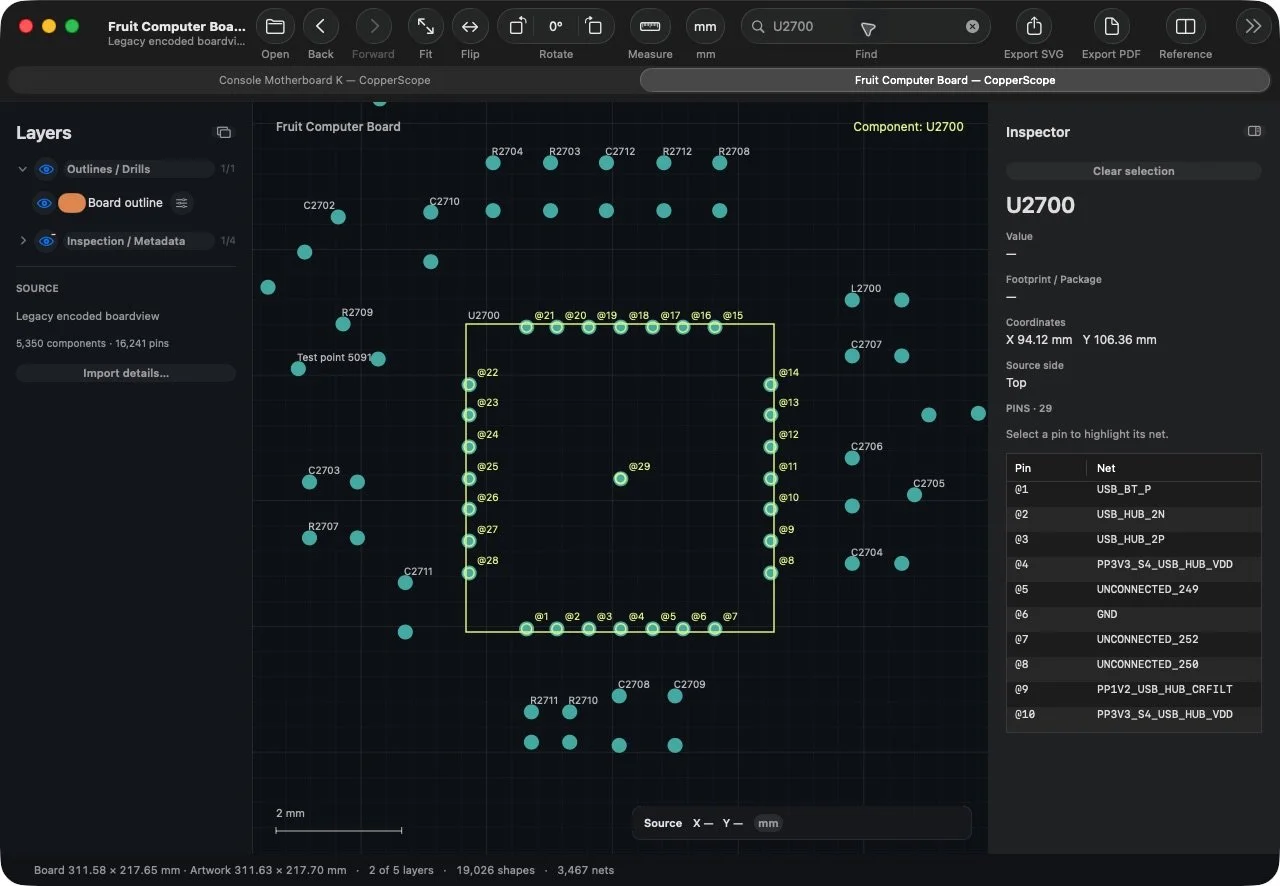1280x886 pixels.
Task: Select pin @7 on the board
Action: (x=714, y=629)
